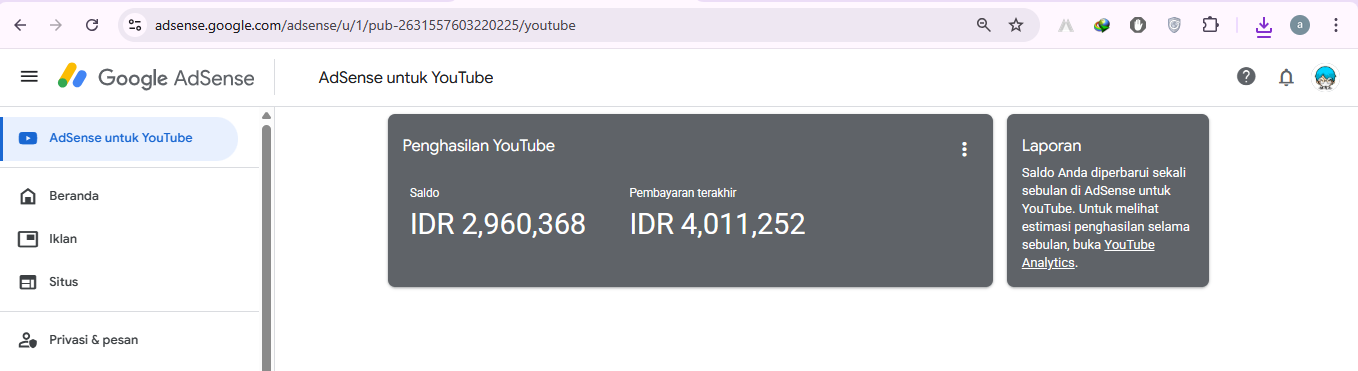Open the colorful cube extension icon
Screen dimensions: 1358x371
tap(1102, 25)
